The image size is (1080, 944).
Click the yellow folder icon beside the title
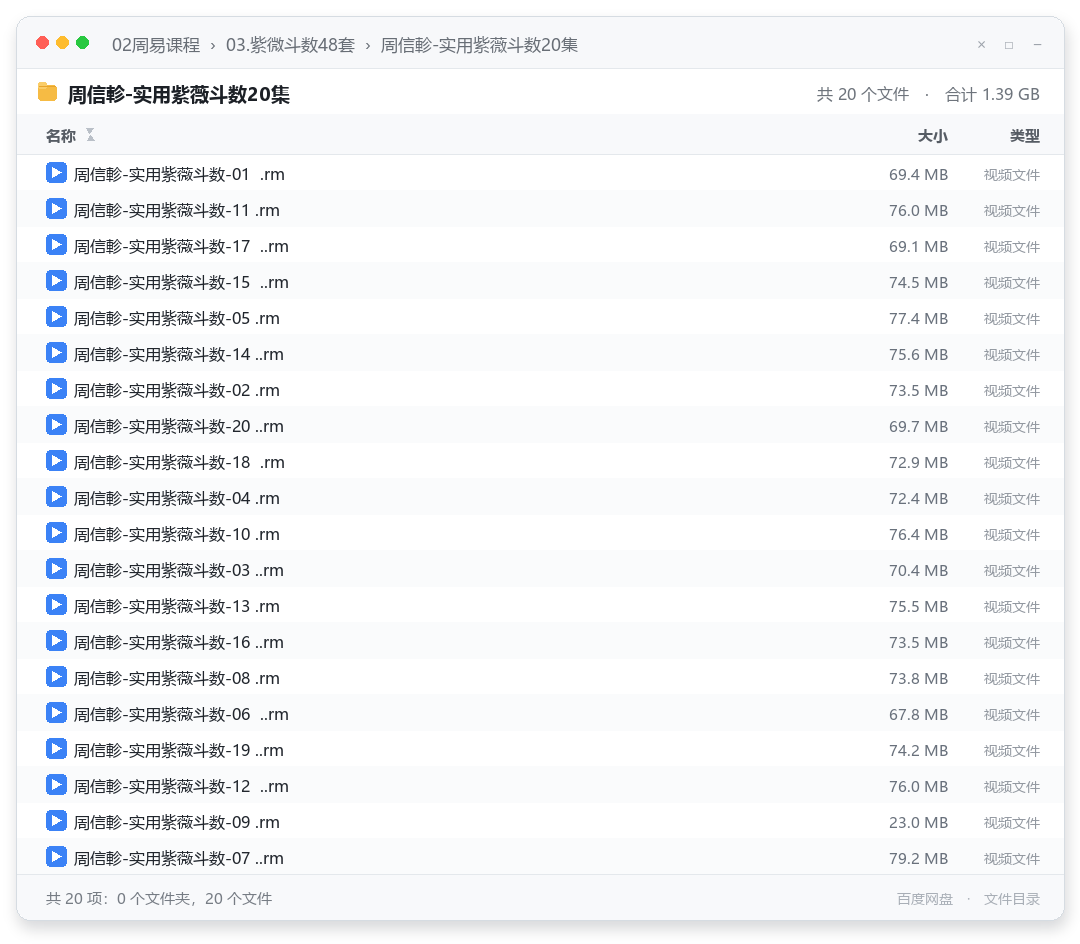[48, 92]
